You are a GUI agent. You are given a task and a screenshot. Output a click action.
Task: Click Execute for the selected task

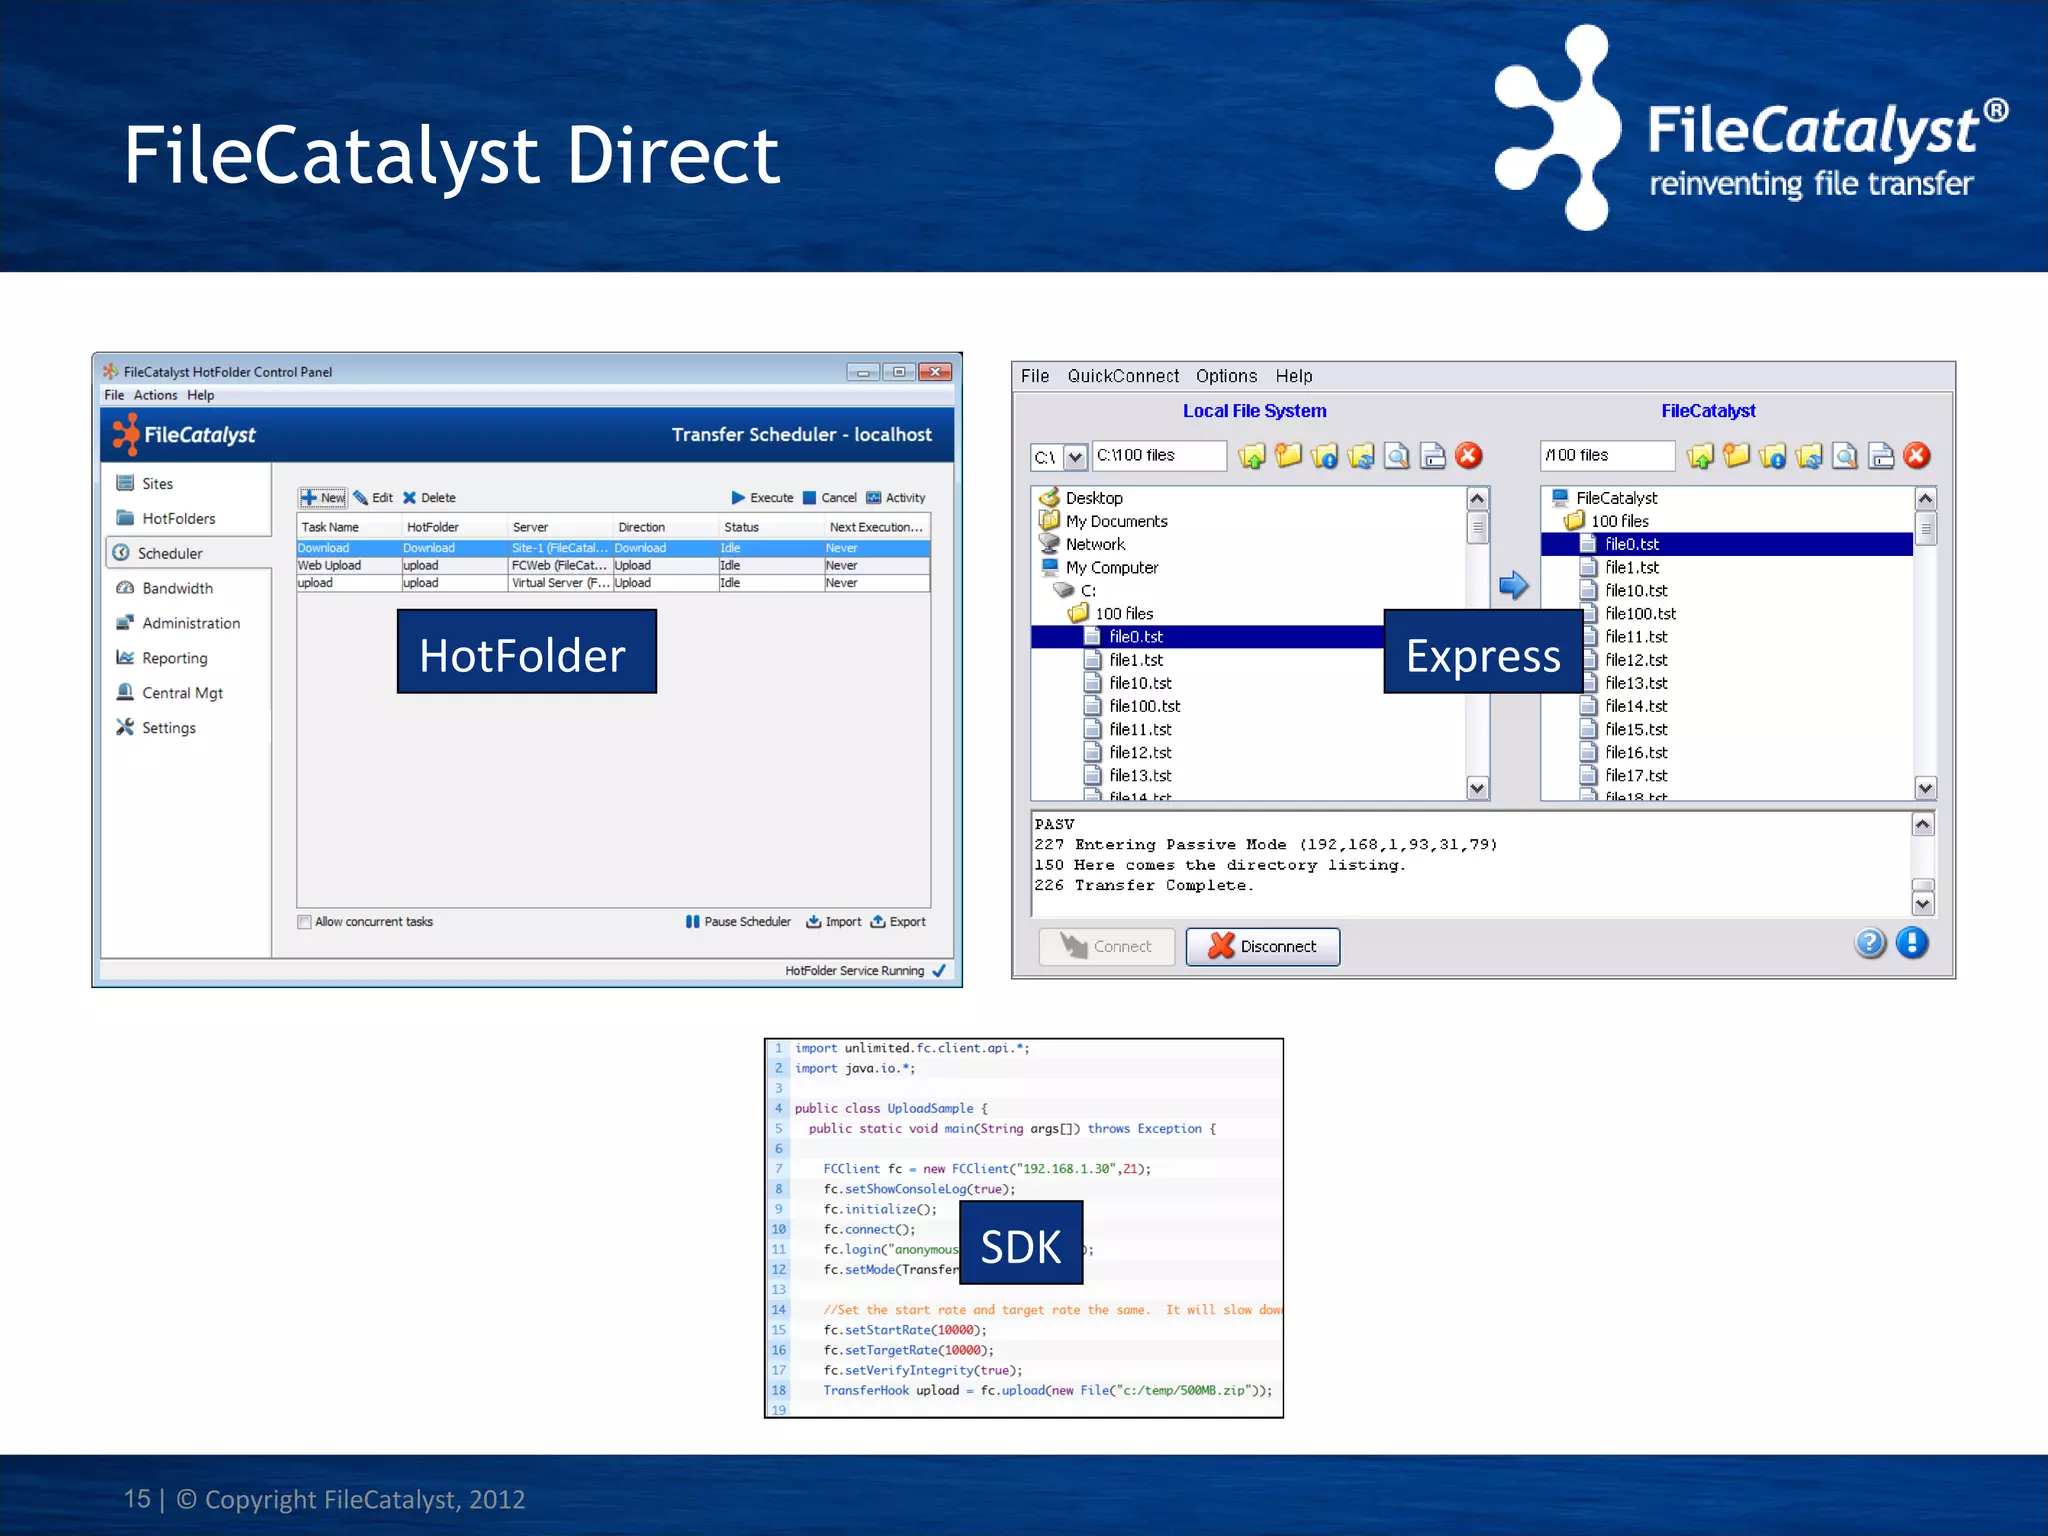pyautogui.click(x=762, y=498)
